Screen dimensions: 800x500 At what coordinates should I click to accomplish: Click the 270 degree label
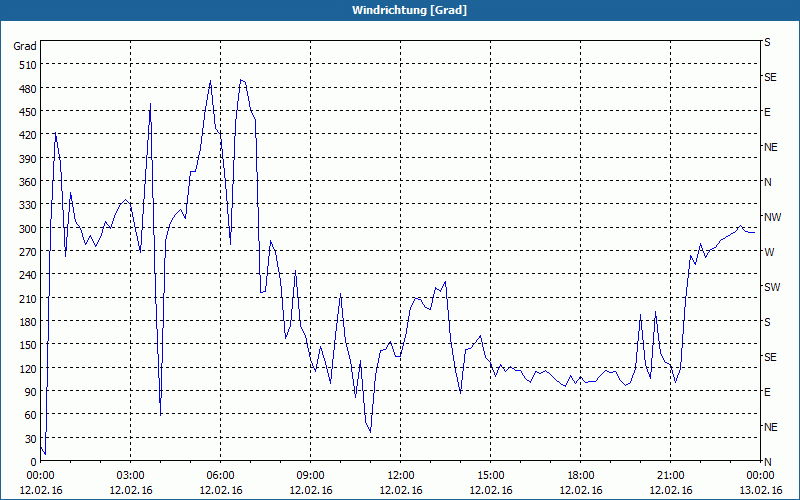point(28,252)
